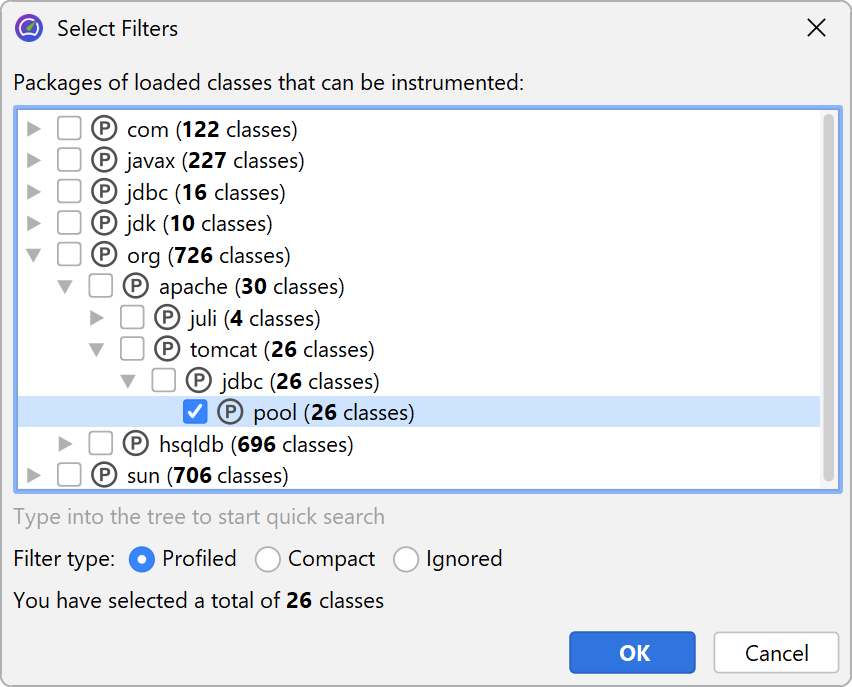Collapse the org package tree
The image size is (852, 687).
click(x=35, y=255)
